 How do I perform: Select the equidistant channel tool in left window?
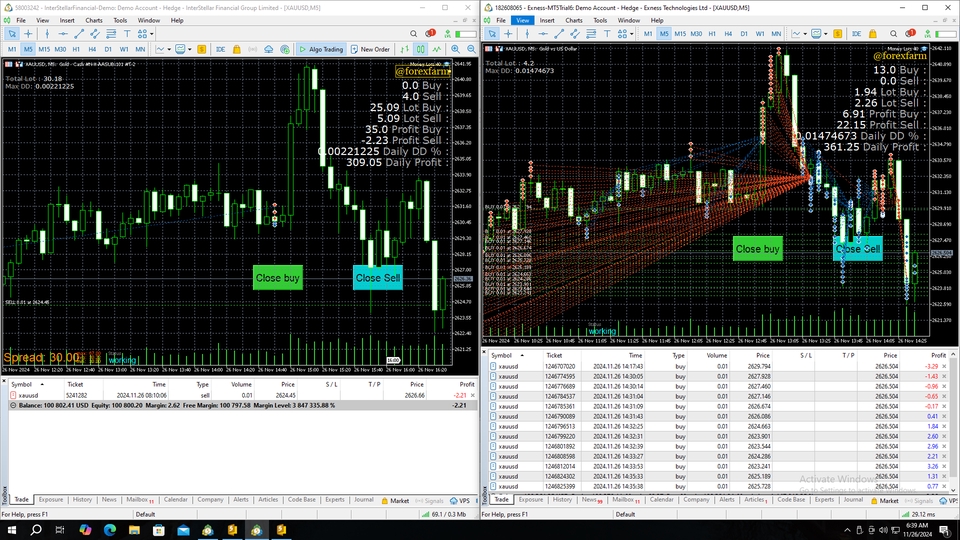[95, 34]
